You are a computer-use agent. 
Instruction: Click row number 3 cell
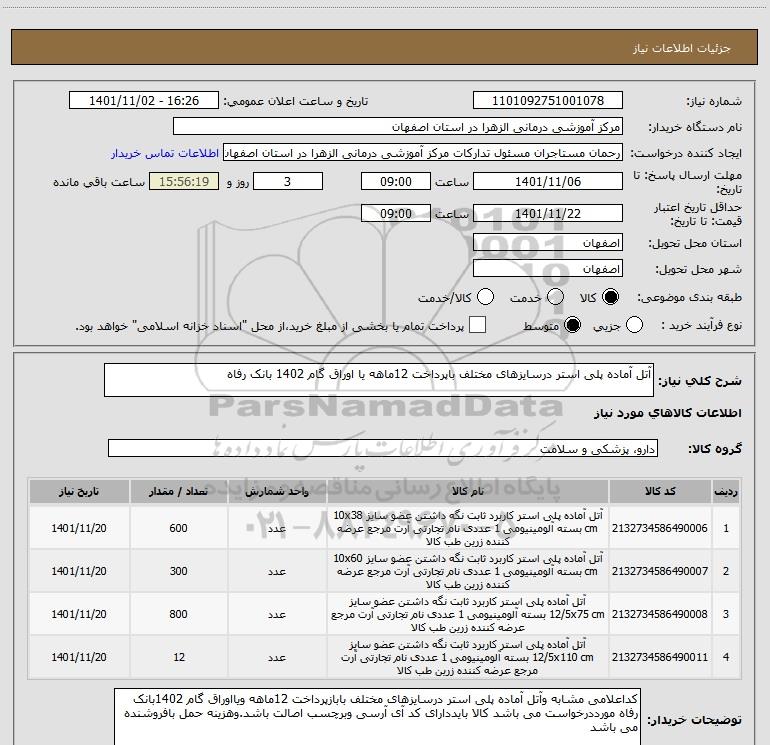point(726,614)
